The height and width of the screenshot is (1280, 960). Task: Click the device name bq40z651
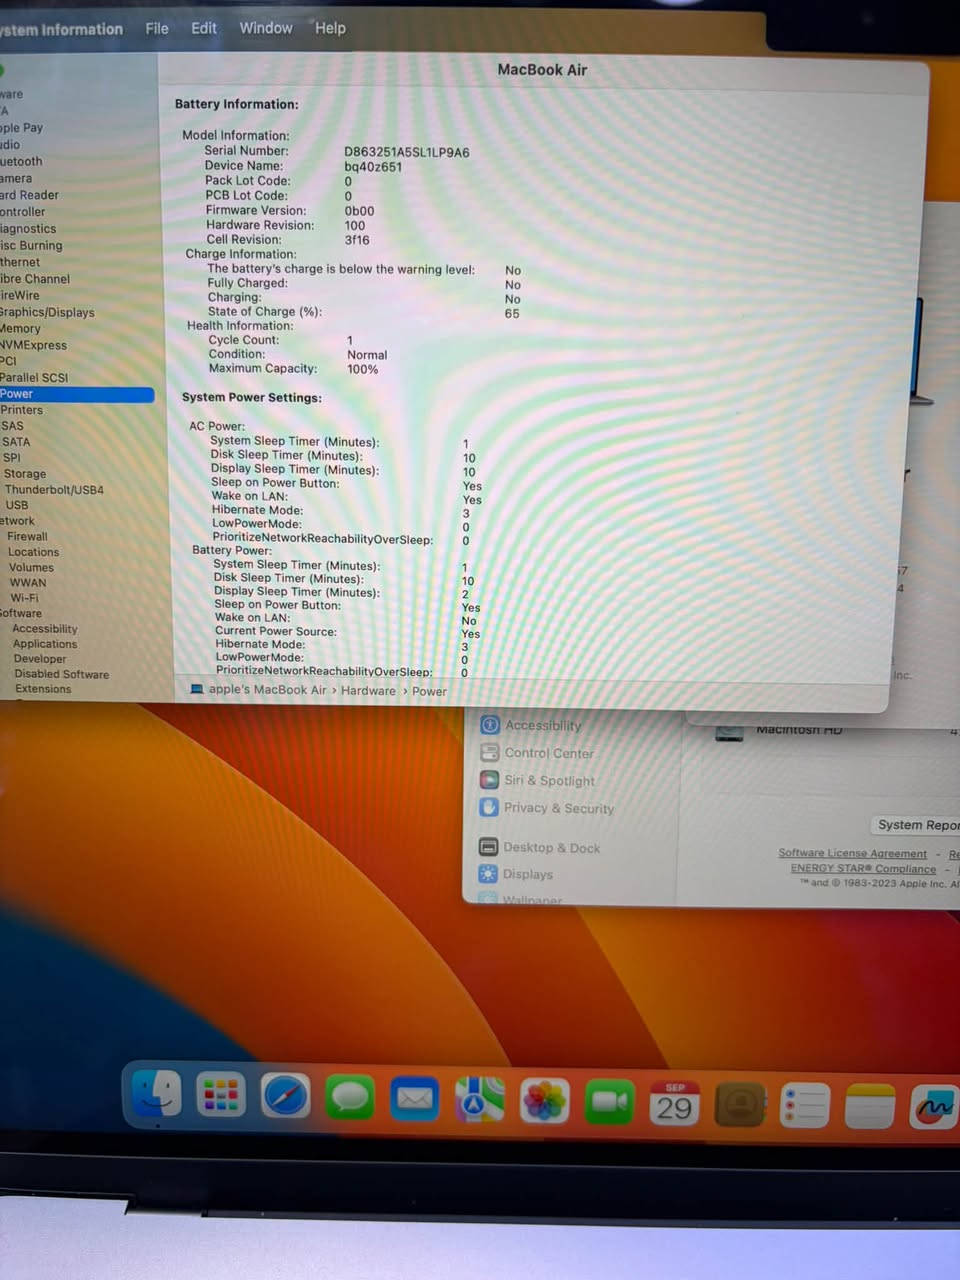tap(373, 167)
